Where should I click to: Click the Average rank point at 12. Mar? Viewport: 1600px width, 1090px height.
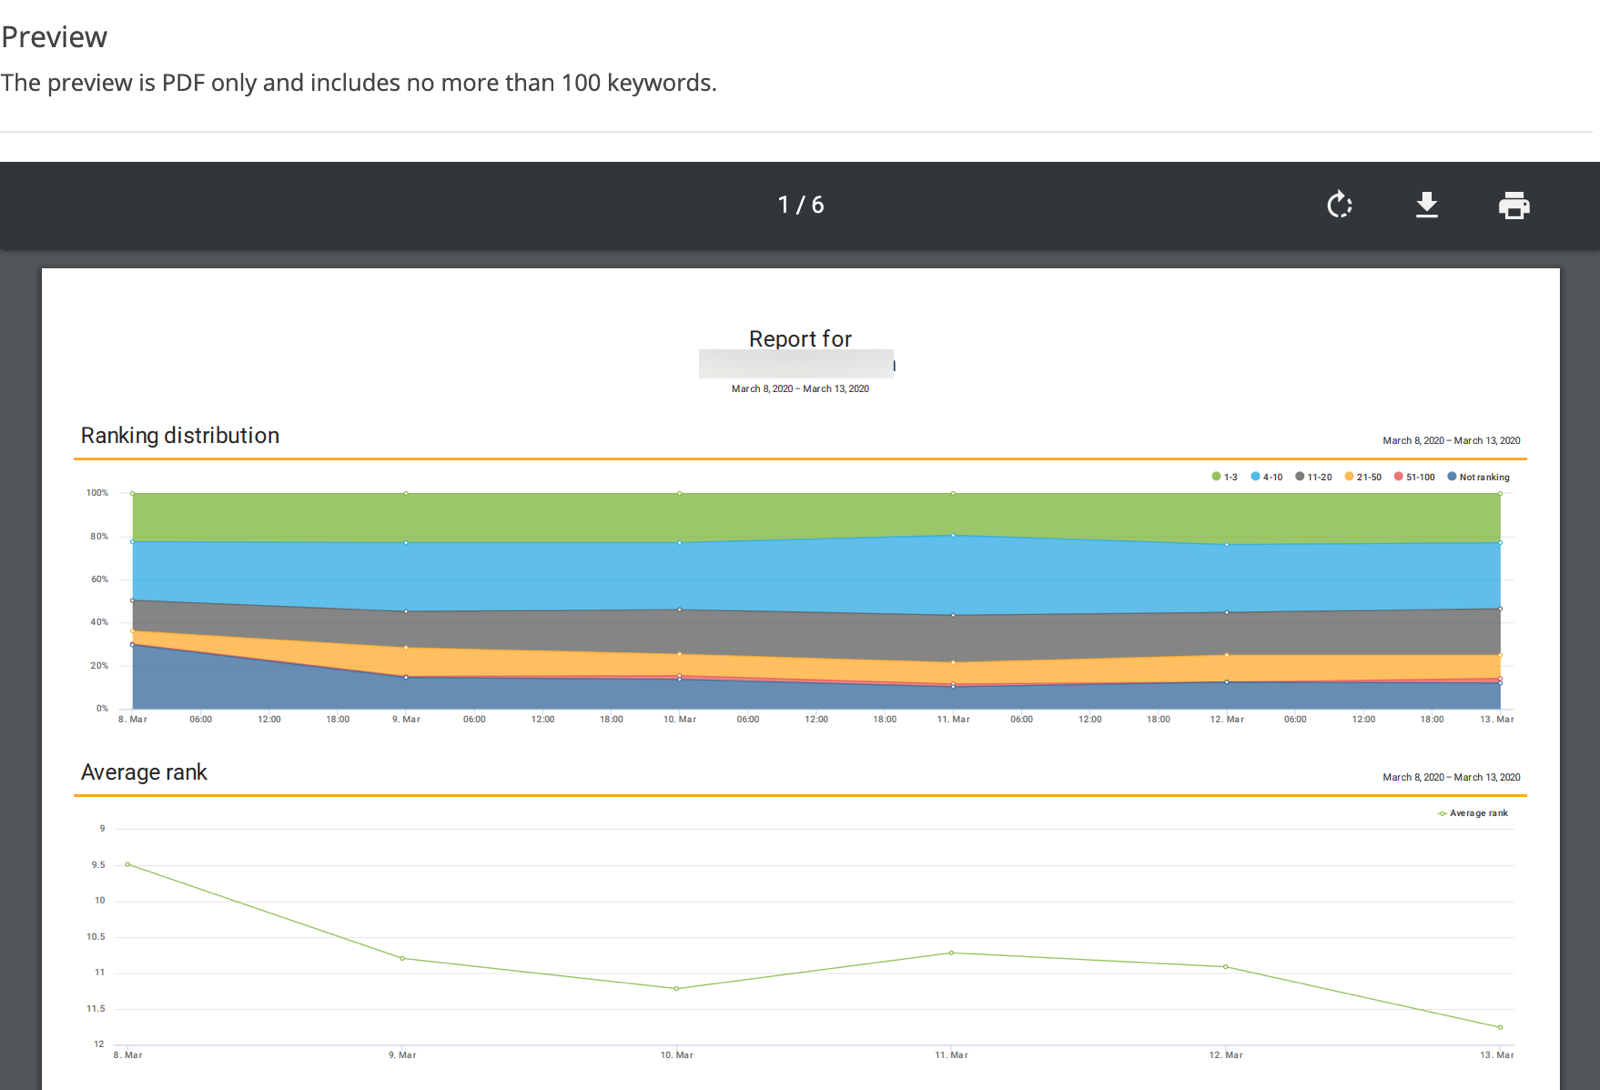pyautogui.click(x=1226, y=967)
